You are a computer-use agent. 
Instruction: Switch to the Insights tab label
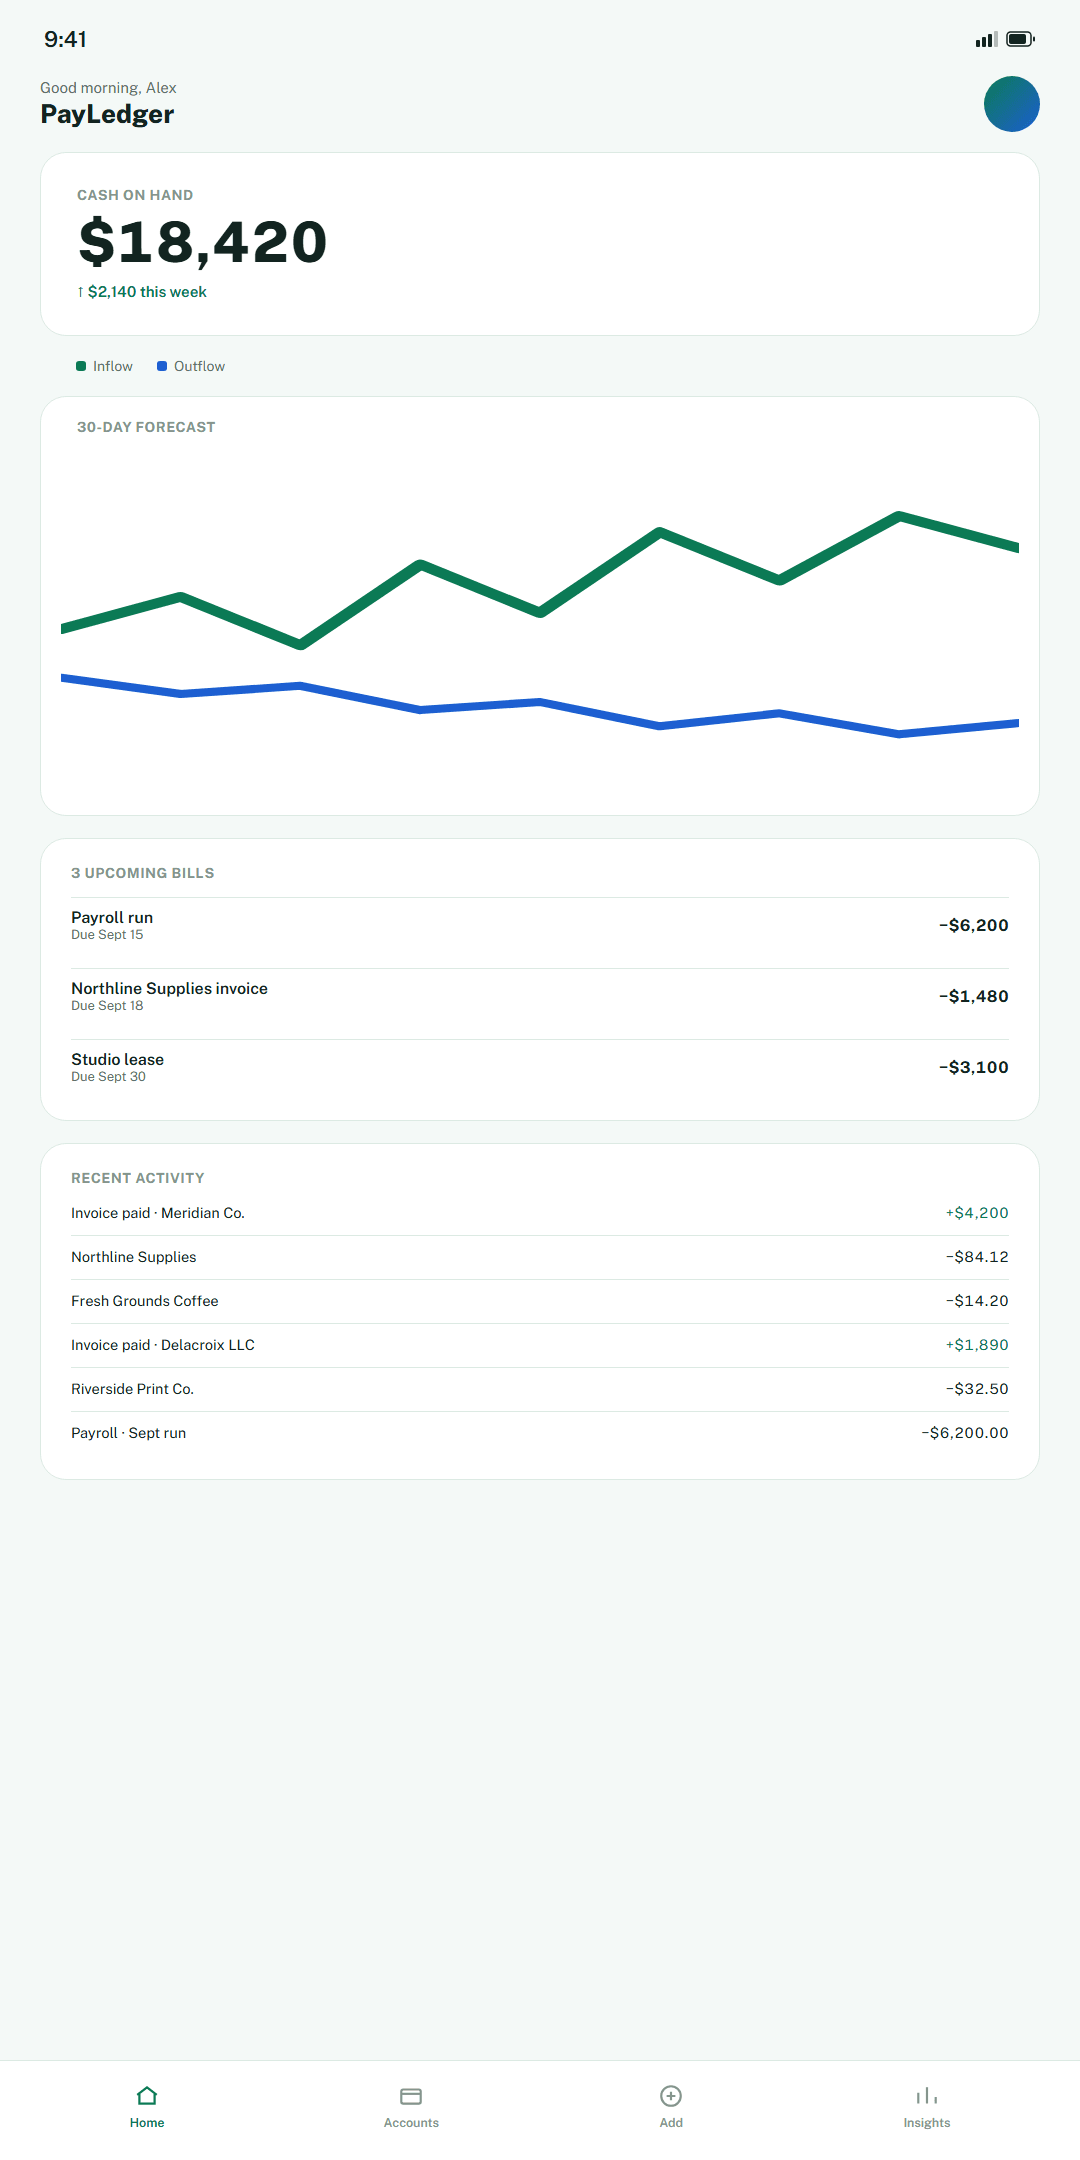pos(927,2122)
